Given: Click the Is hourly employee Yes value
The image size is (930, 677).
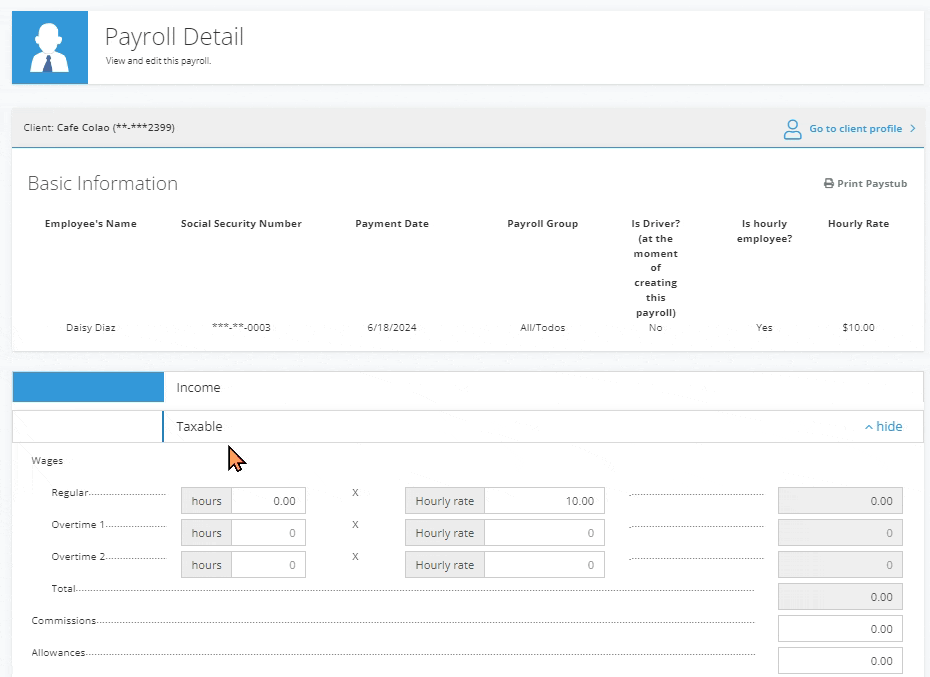Looking at the screenshot, I should [764, 328].
